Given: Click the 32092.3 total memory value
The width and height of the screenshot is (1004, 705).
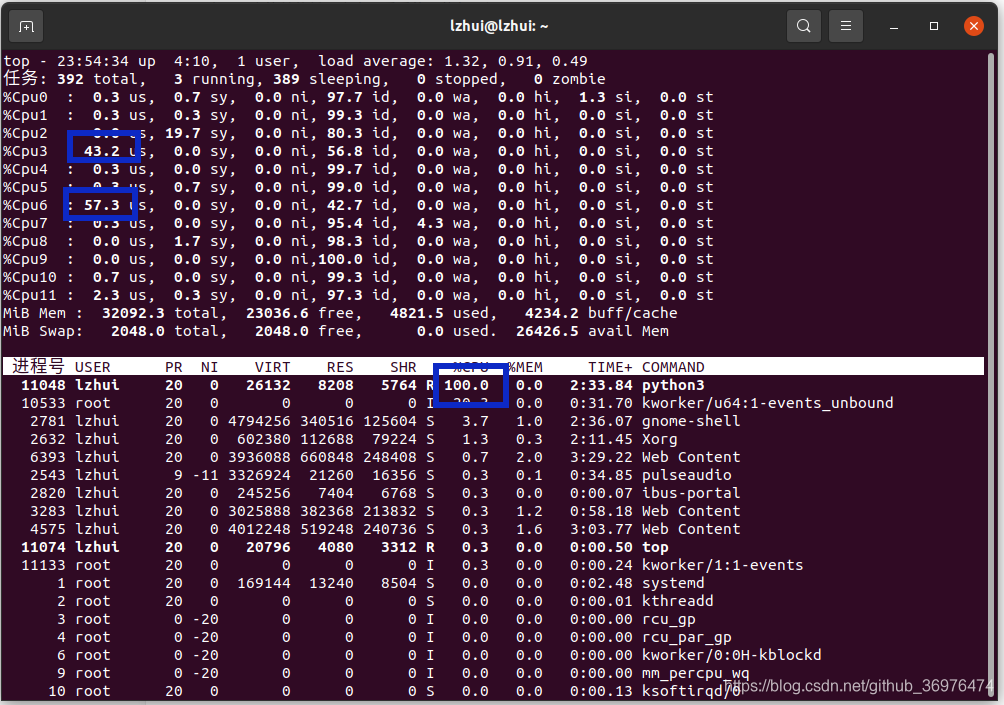Looking at the screenshot, I should (133, 314).
